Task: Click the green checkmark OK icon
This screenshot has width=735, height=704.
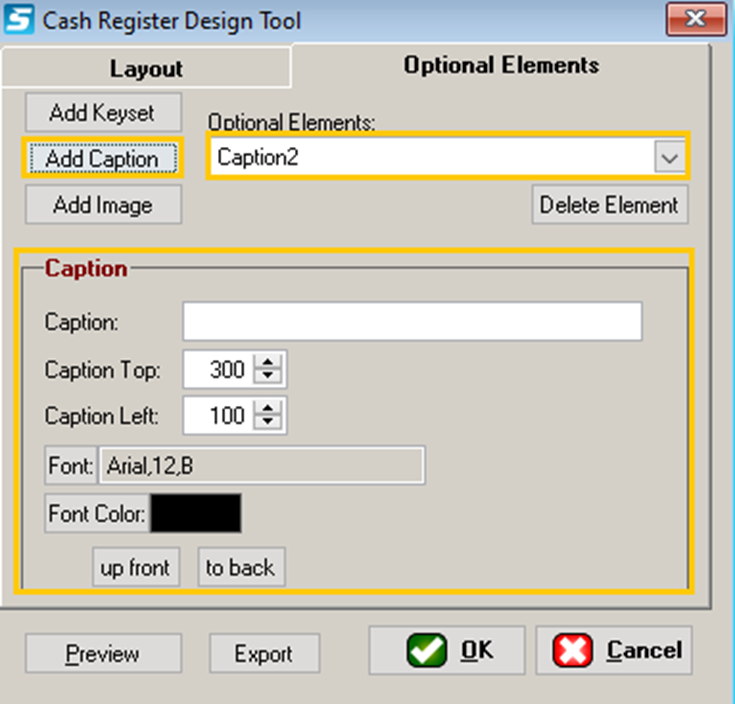Action: pyautogui.click(x=427, y=650)
